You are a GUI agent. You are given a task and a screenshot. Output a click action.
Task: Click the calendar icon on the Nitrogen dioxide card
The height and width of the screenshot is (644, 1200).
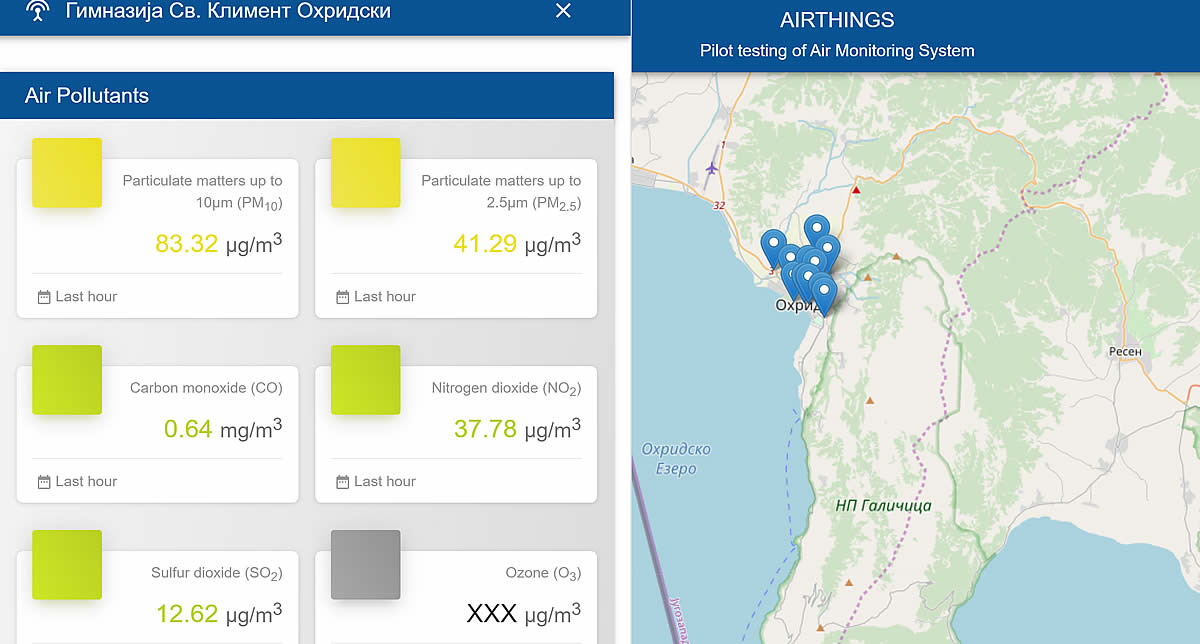[x=342, y=482]
